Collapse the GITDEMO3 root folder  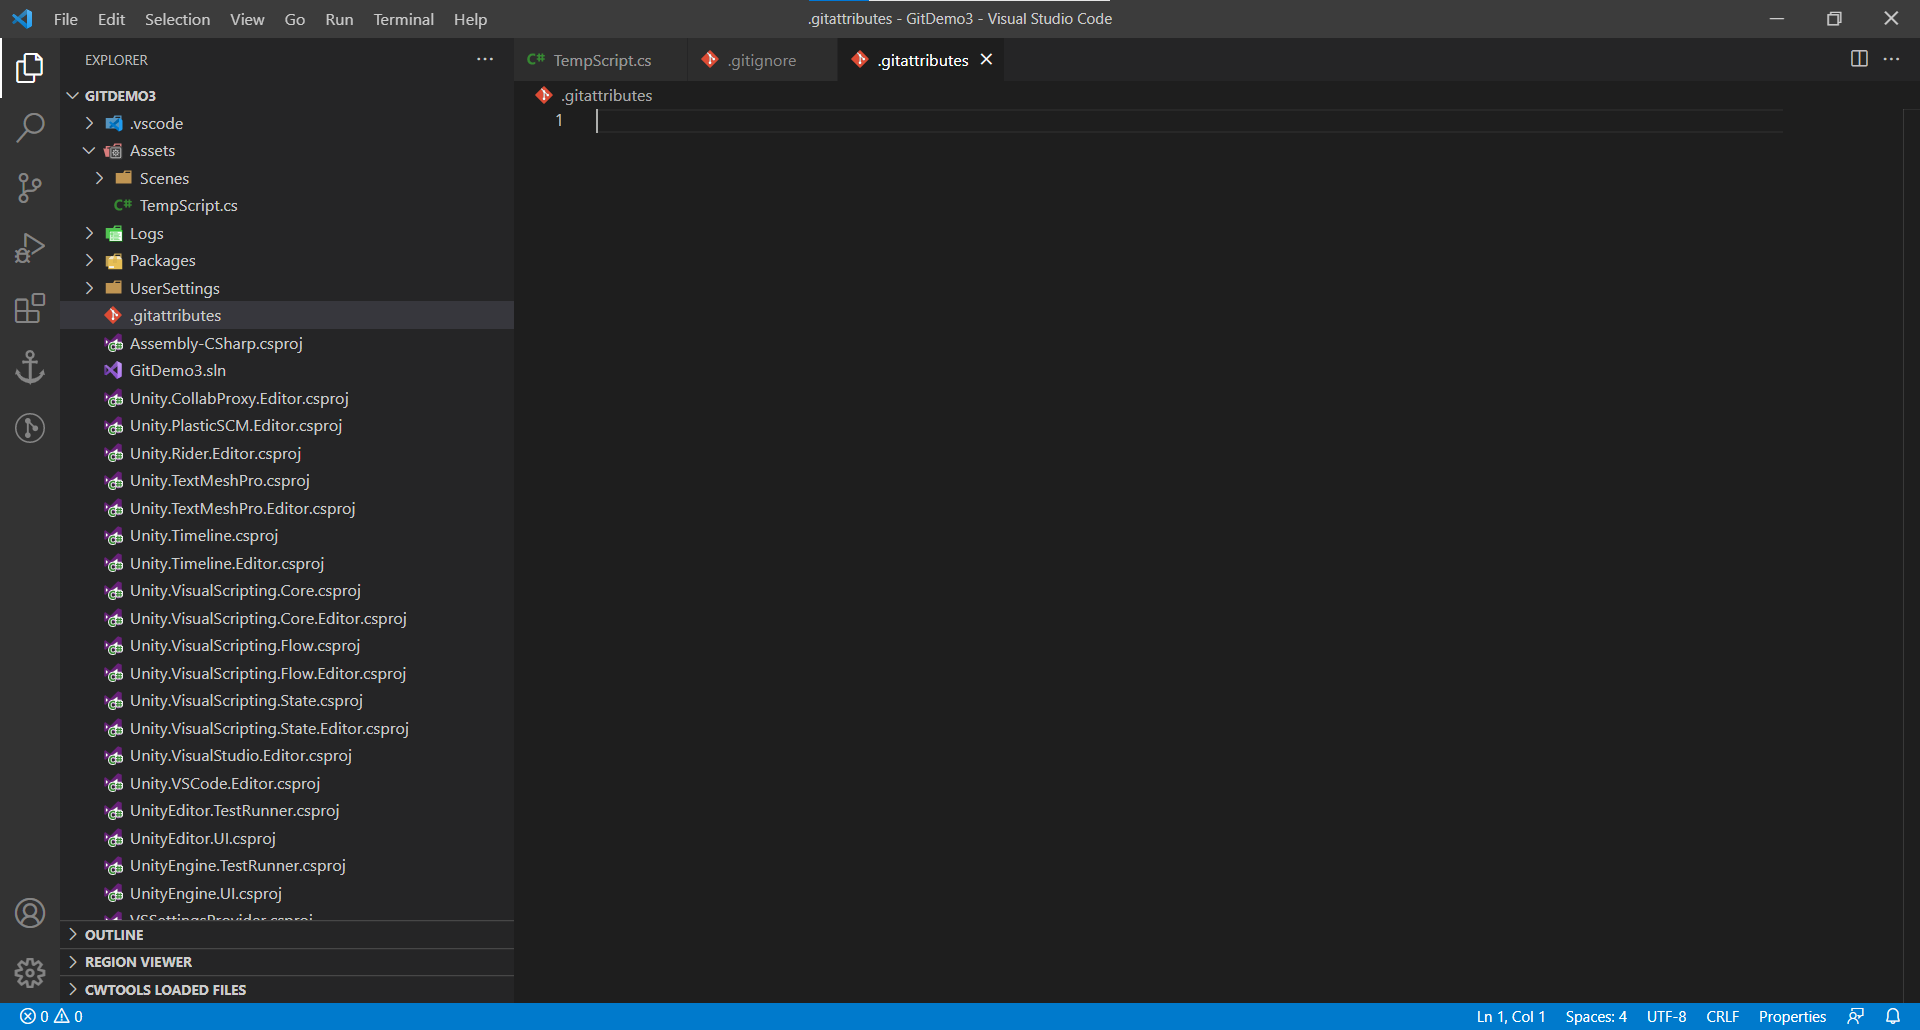(x=73, y=96)
